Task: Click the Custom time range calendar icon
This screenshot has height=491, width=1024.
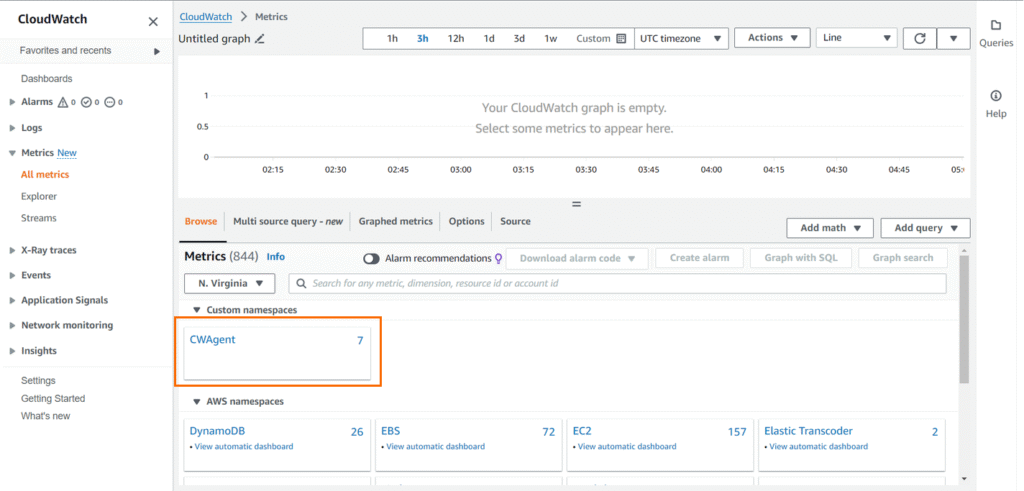Action: (x=621, y=39)
